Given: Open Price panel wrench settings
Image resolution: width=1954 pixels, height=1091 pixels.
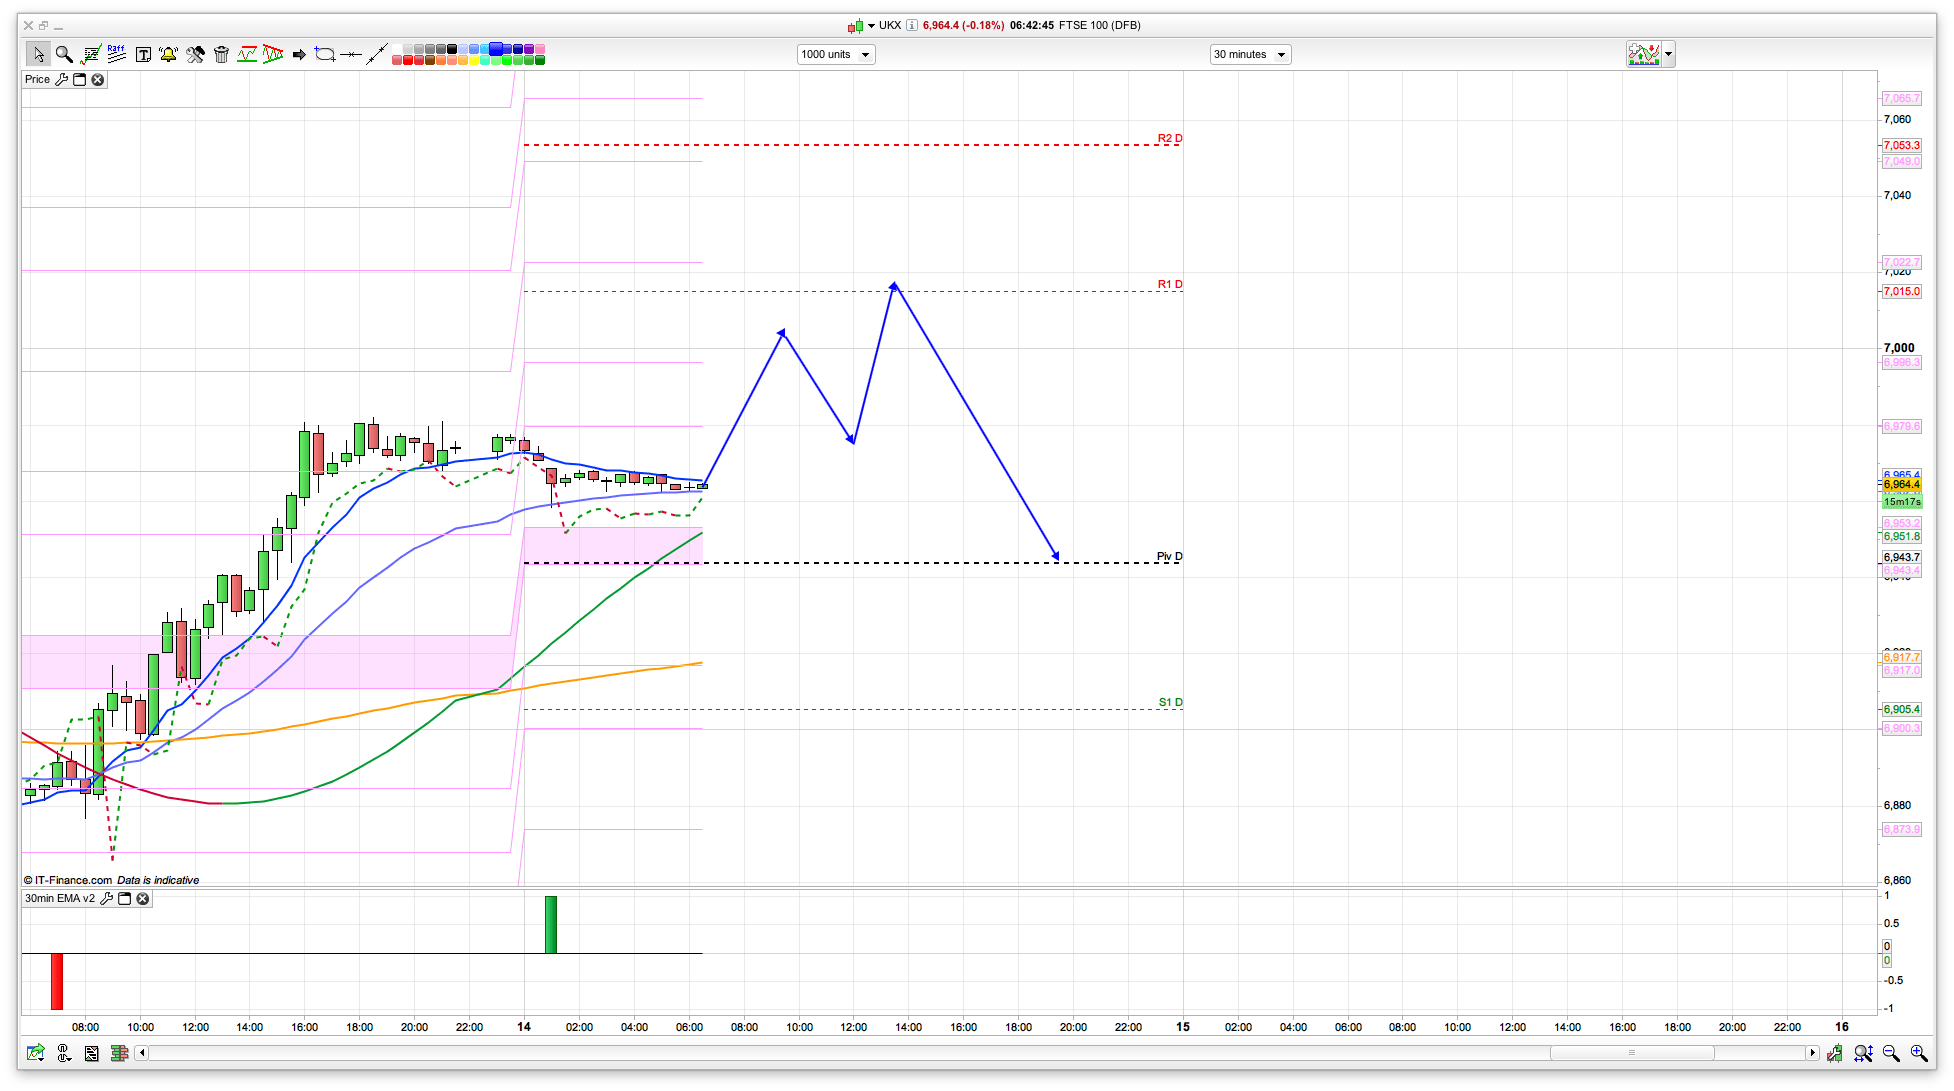Looking at the screenshot, I should (62, 79).
